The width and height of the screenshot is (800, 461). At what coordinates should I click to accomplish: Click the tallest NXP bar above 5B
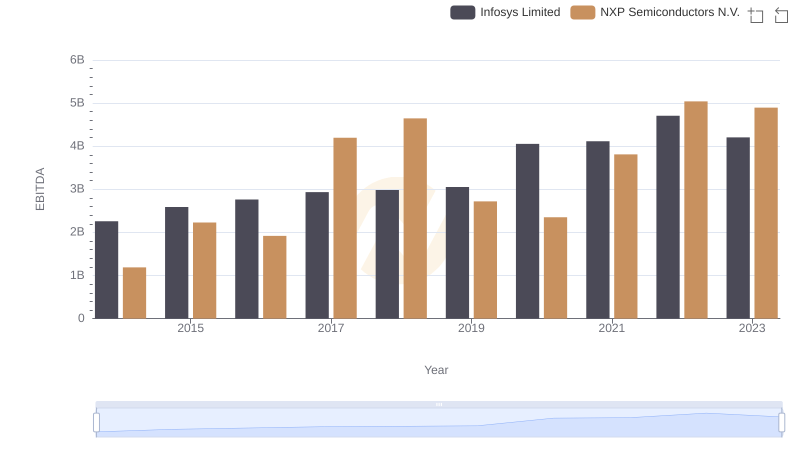(696, 210)
